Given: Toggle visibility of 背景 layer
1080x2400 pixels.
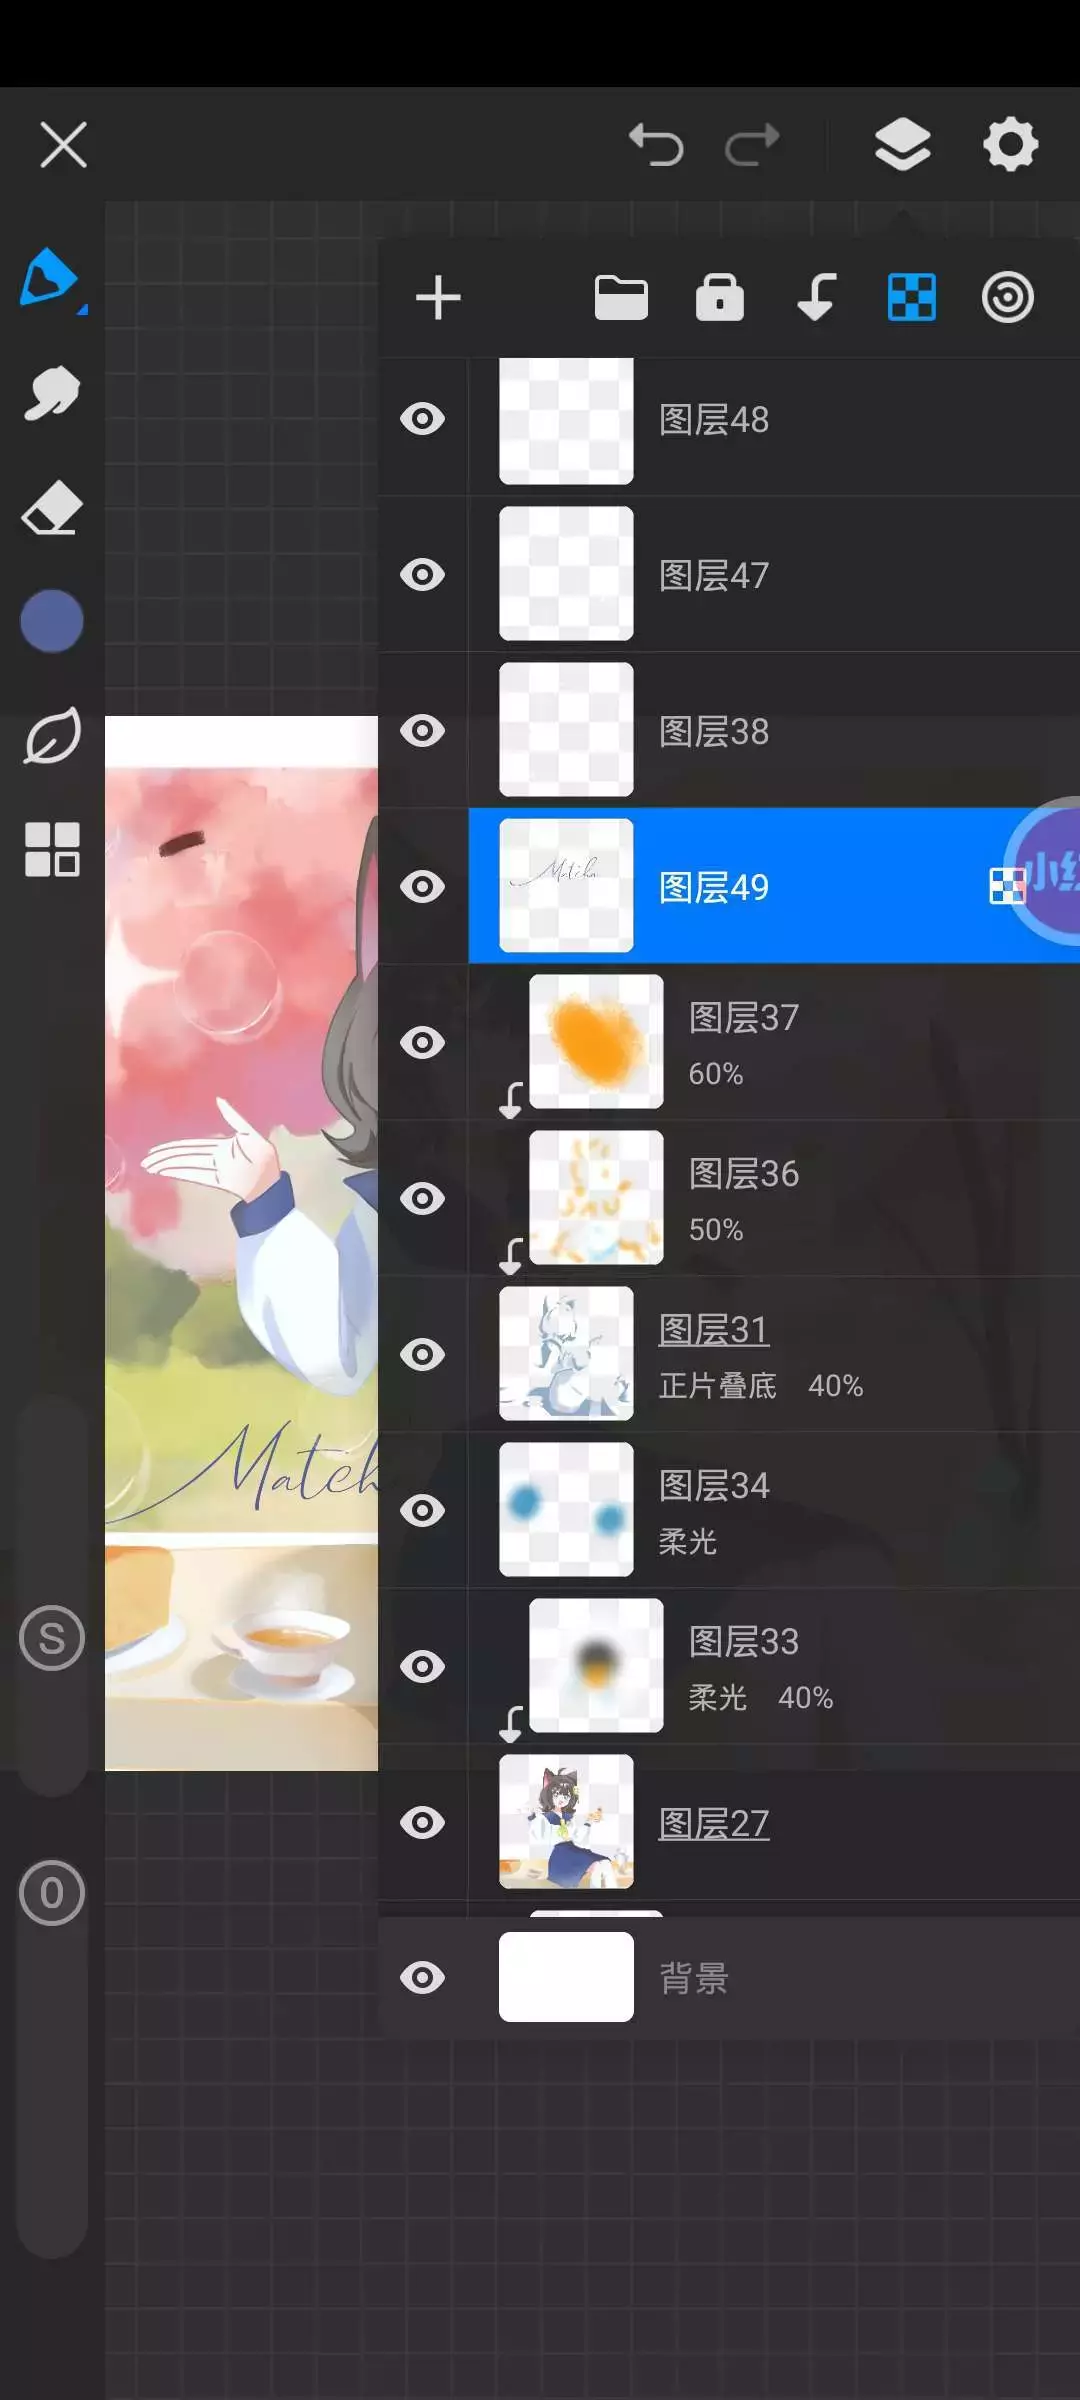Looking at the screenshot, I should click(423, 1977).
